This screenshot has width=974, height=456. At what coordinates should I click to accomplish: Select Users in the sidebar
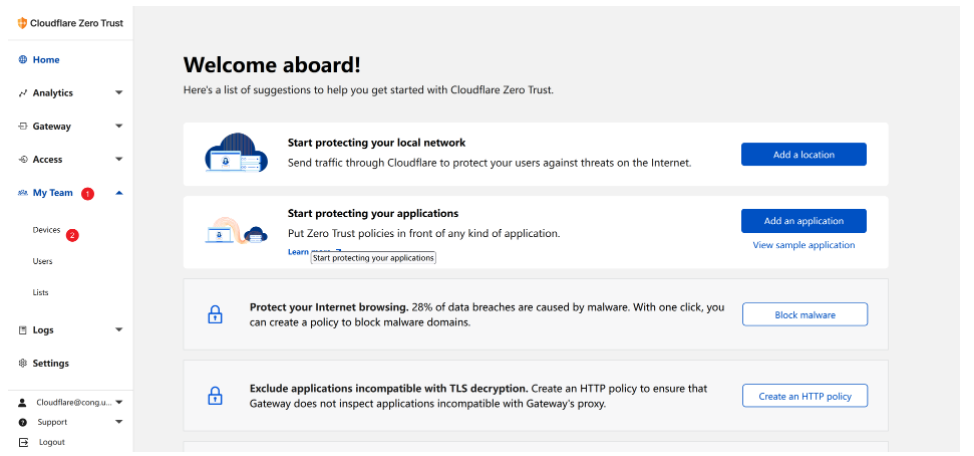pos(42,262)
